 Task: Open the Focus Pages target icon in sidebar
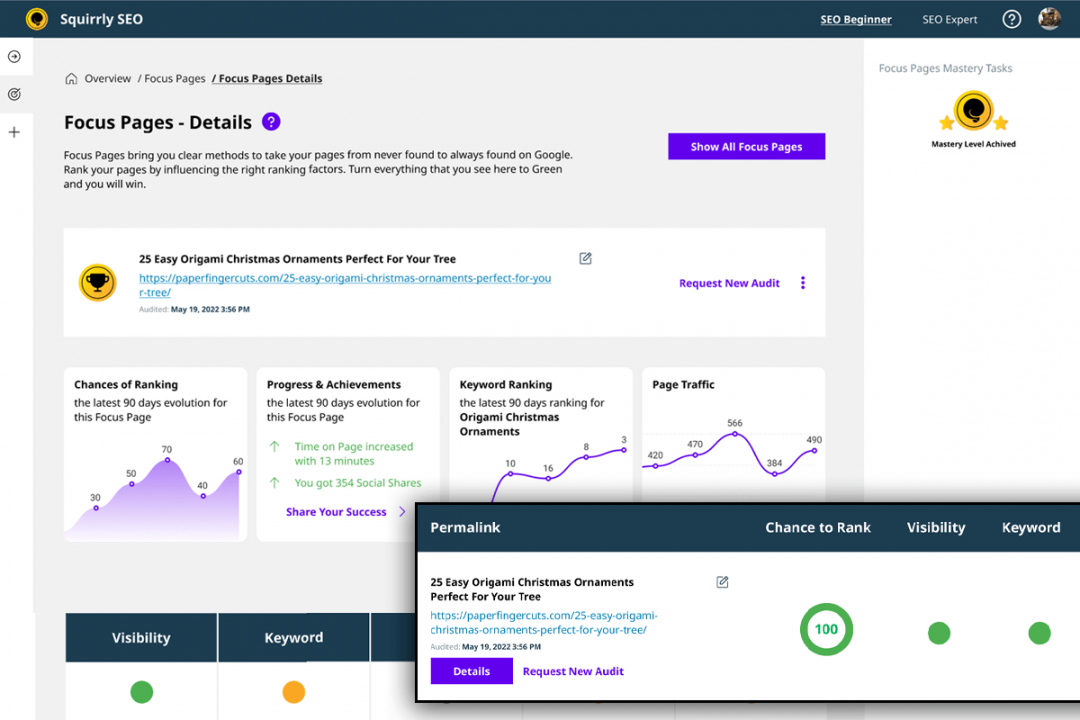16,93
